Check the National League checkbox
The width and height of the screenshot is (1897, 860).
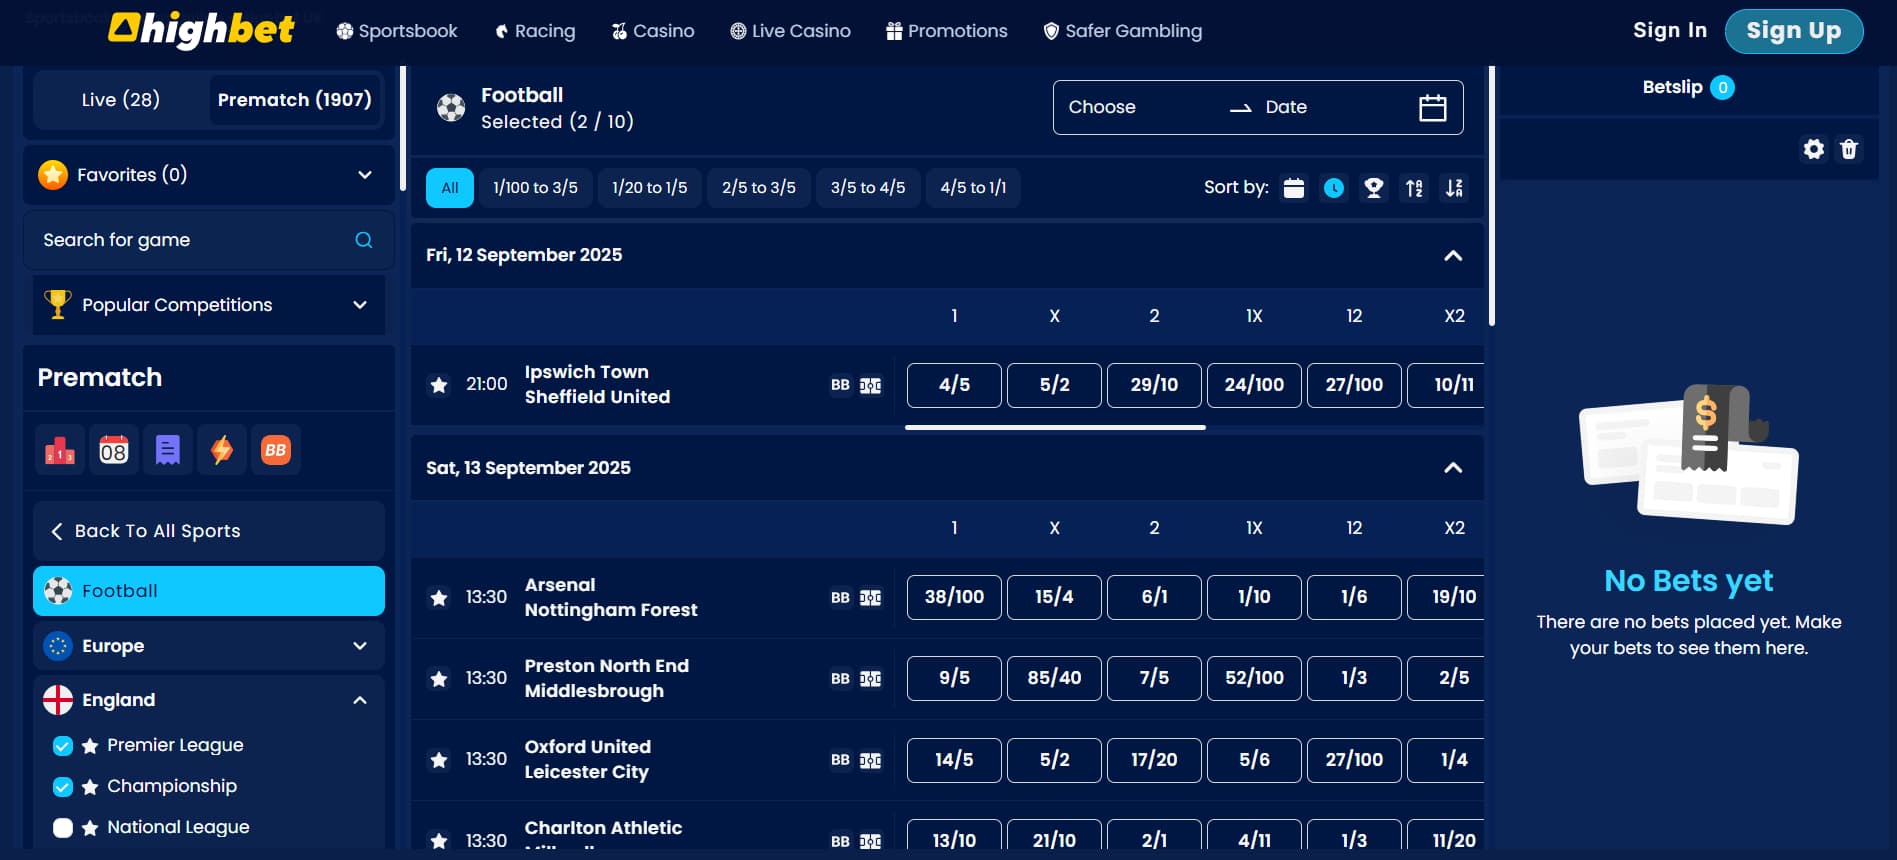click(x=63, y=828)
